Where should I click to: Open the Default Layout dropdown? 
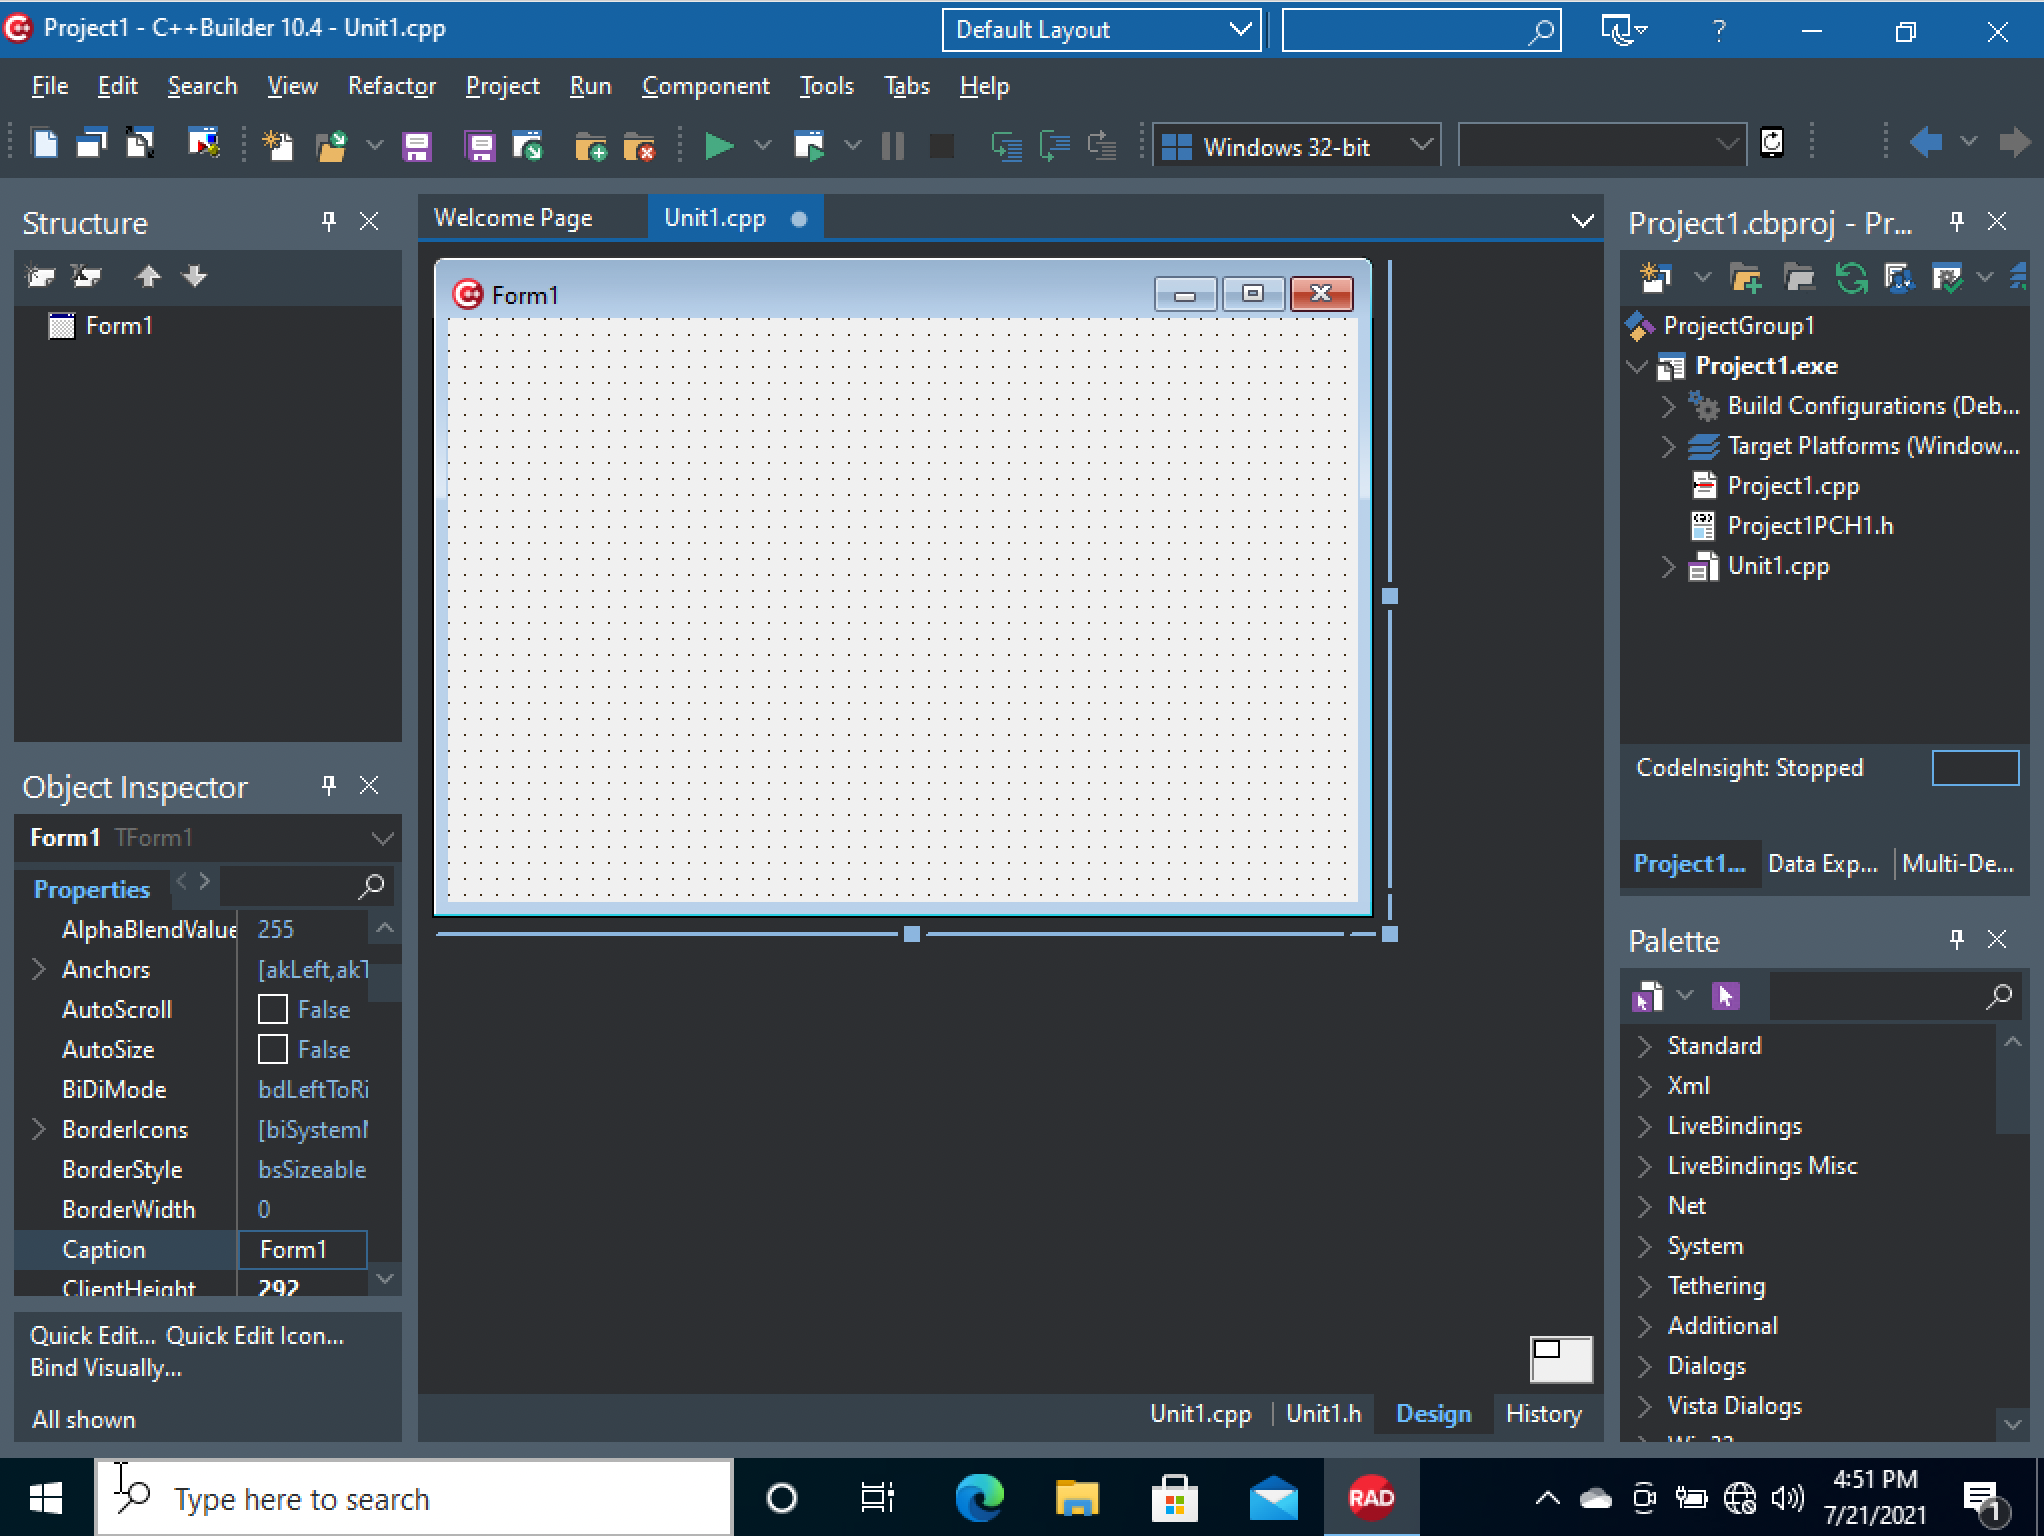point(1101,30)
